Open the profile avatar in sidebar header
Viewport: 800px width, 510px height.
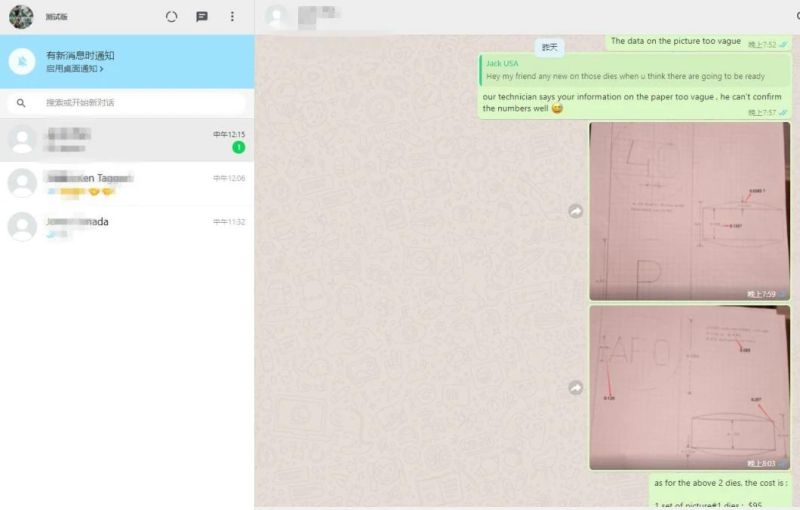click(21, 16)
